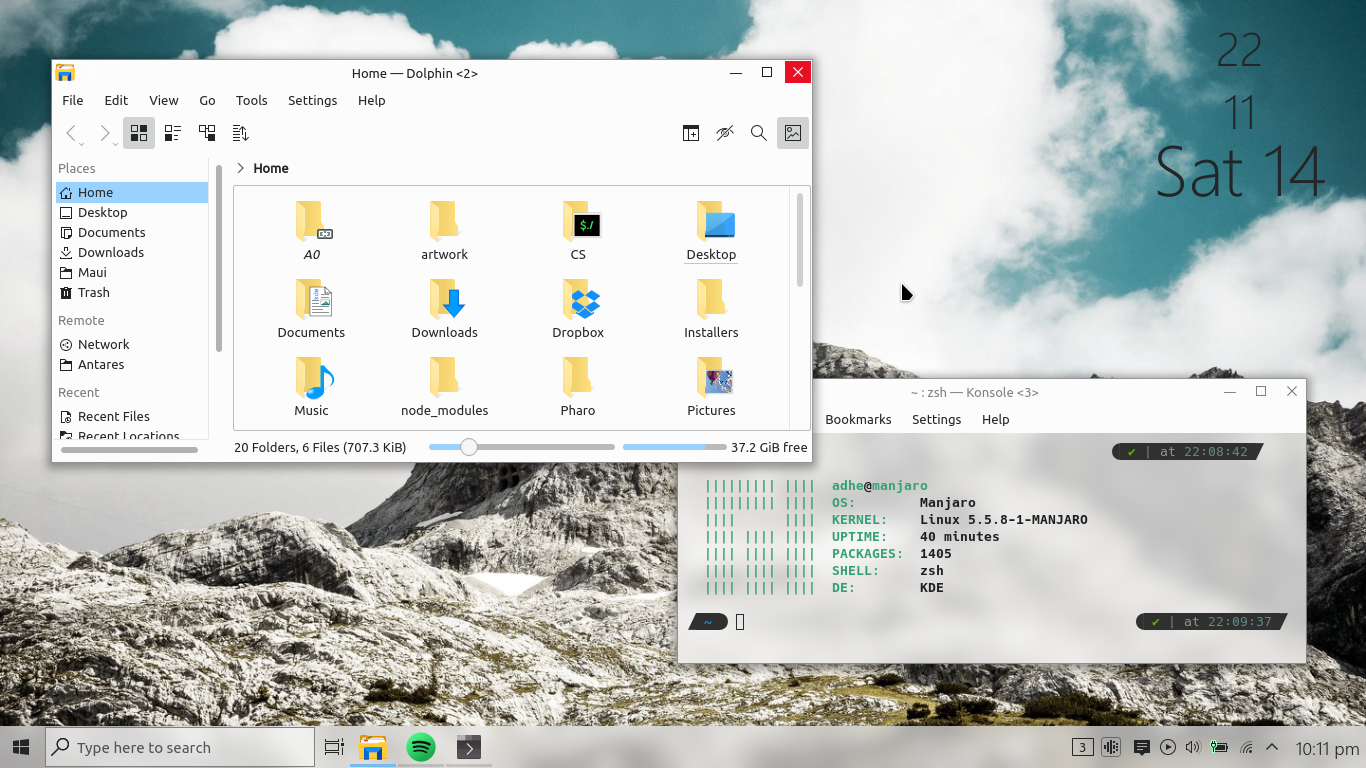1366x768 pixels.
Task: Open the audio equalizer tray icon
Action: 1111,747
